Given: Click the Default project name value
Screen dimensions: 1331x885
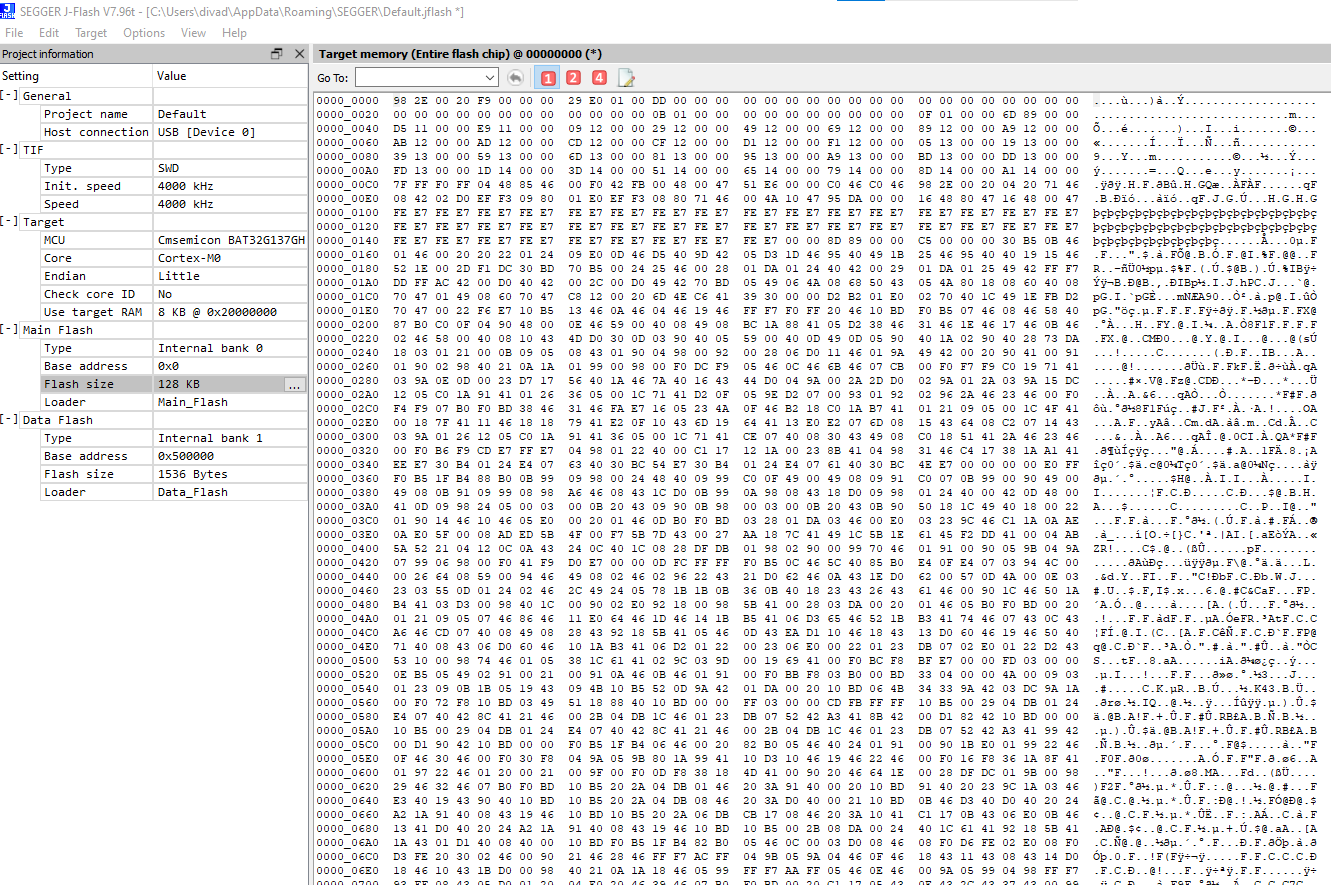Looking at the screenshot, I should (x=182, y=114).
